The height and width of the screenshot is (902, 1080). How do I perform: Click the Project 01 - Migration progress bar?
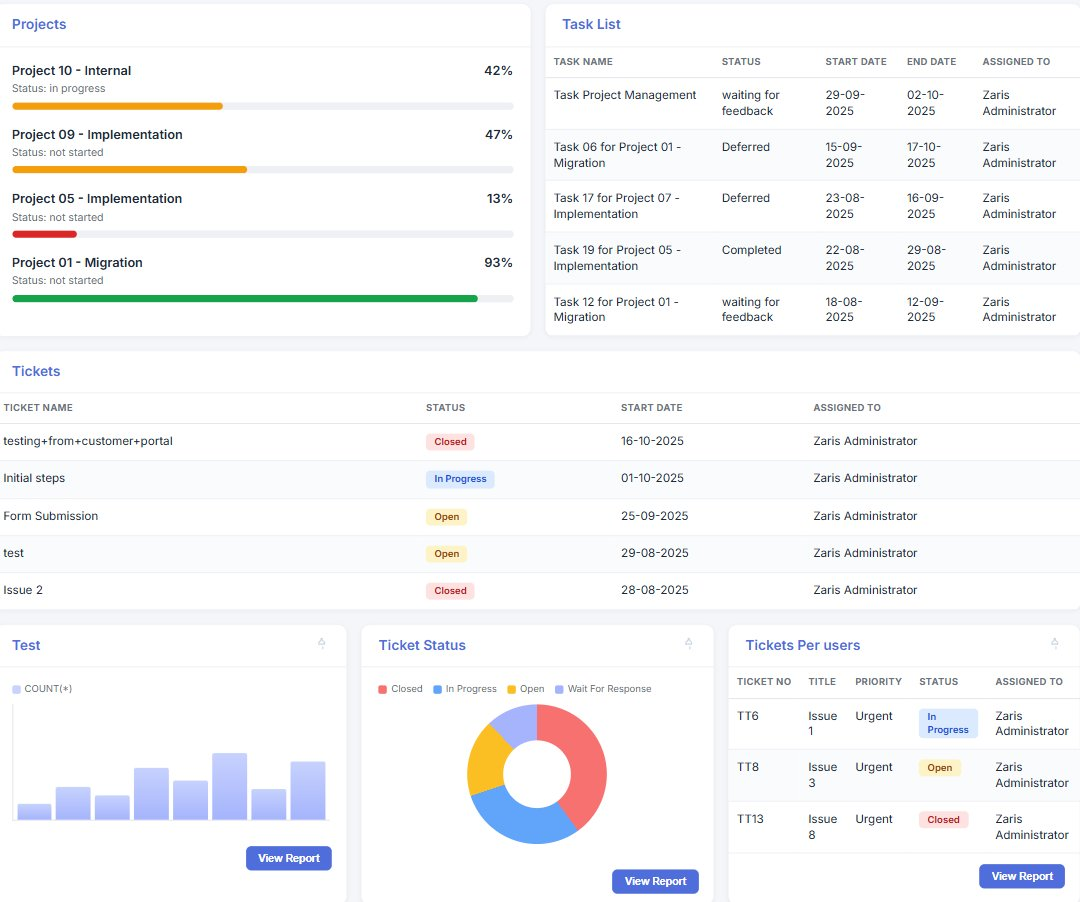(x=262, y=299)
